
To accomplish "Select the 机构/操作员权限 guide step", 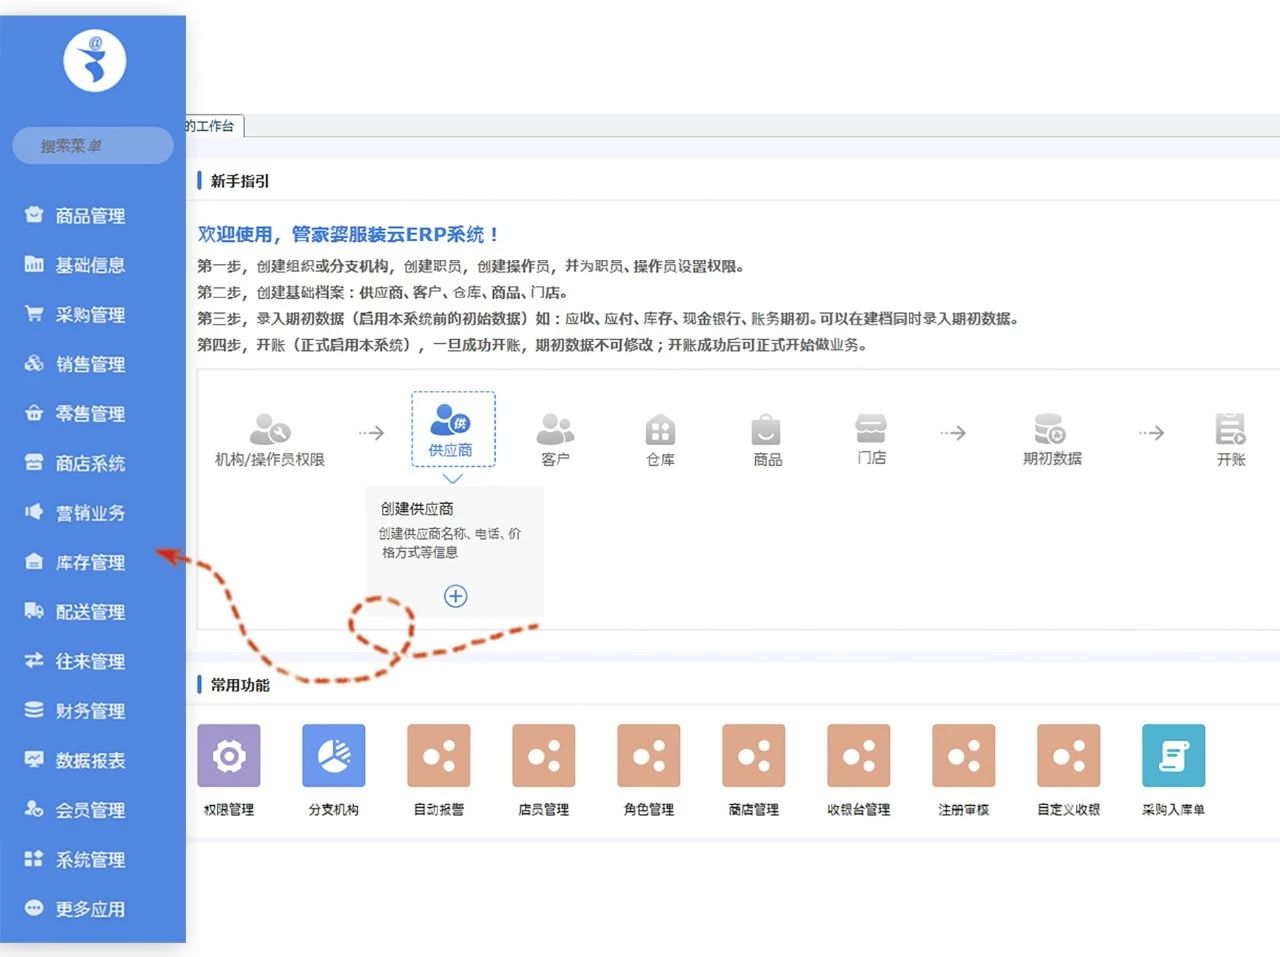I will 270,440.
